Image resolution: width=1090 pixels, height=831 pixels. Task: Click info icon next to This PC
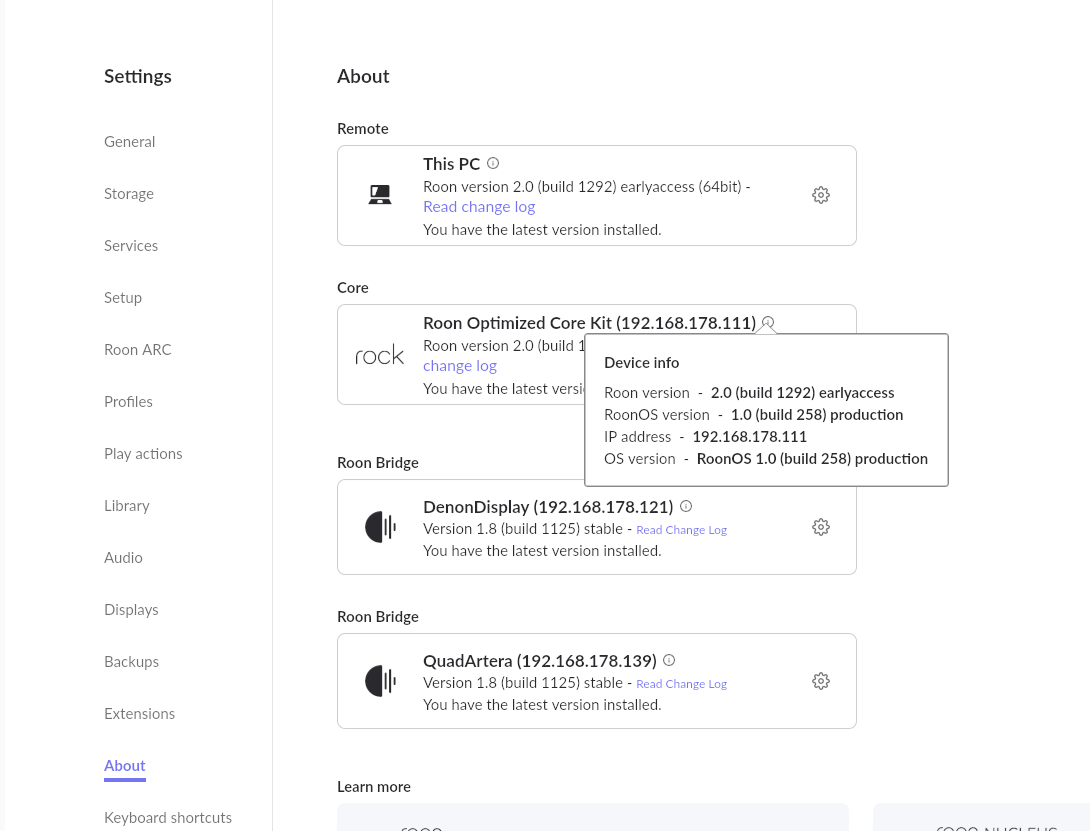tap(493, 164)
